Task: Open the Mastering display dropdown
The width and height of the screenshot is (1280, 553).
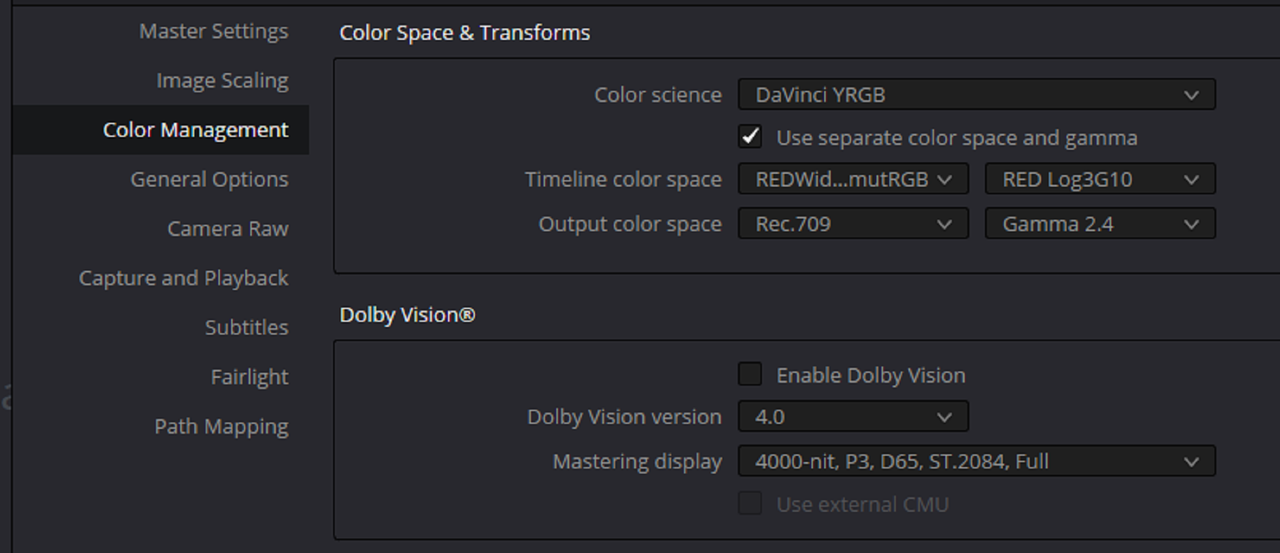Action: (977, 461)
